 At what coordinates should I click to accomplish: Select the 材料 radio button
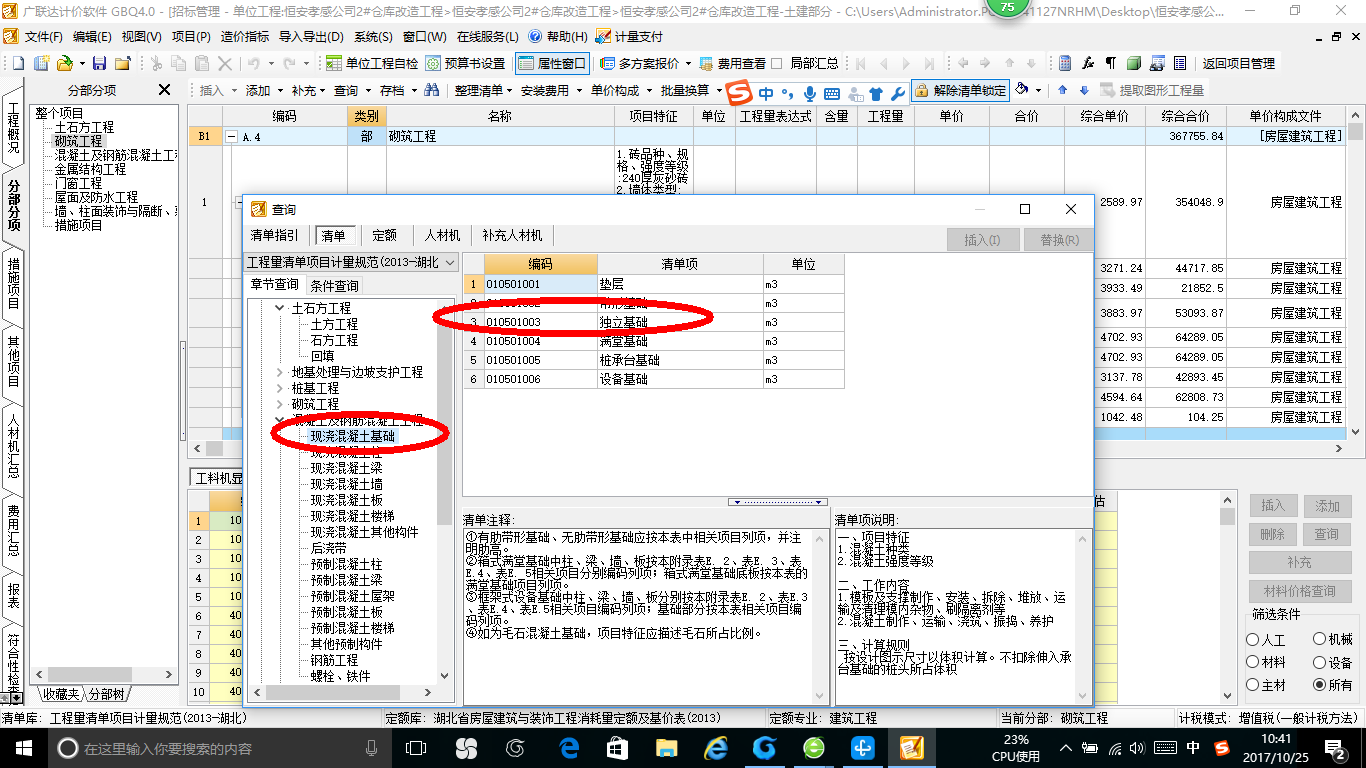point(1253,662)
